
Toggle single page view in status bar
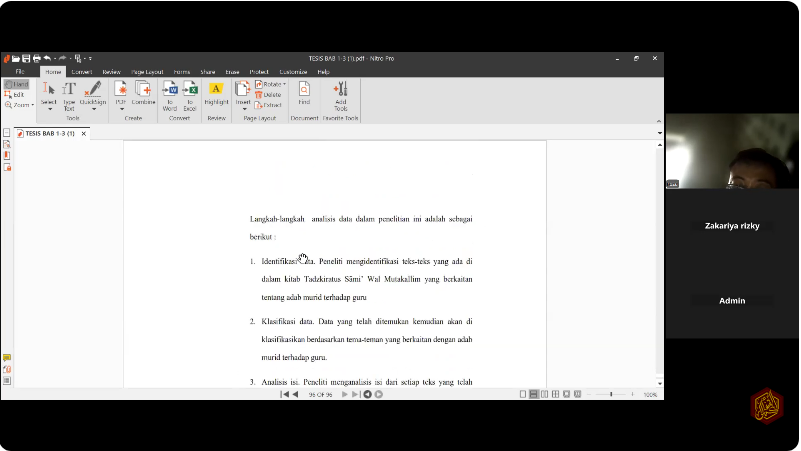click(523, 394)
